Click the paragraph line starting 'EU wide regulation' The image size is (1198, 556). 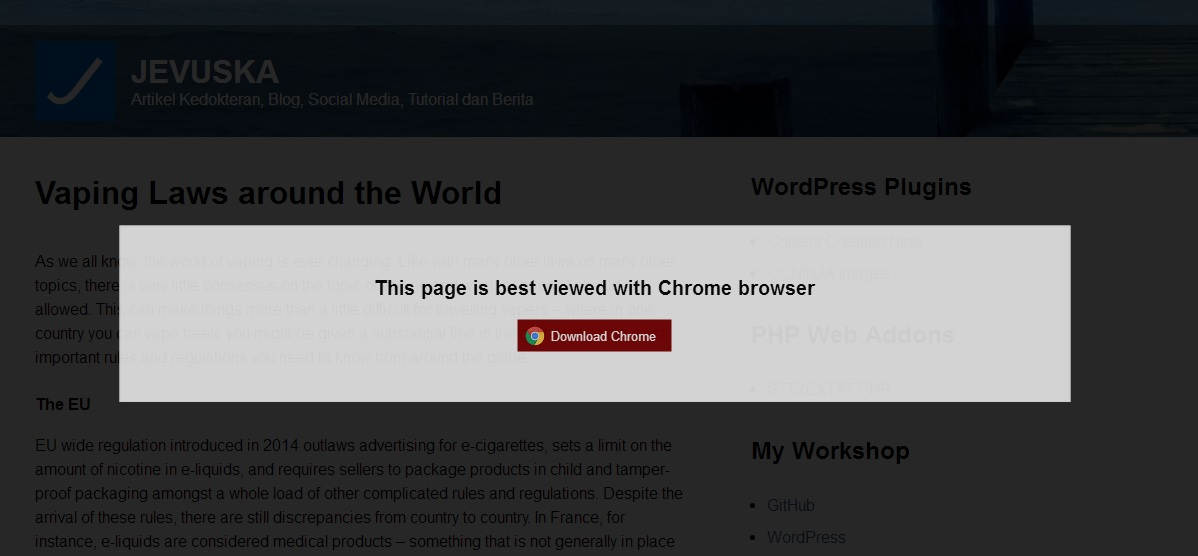[354, 445]
